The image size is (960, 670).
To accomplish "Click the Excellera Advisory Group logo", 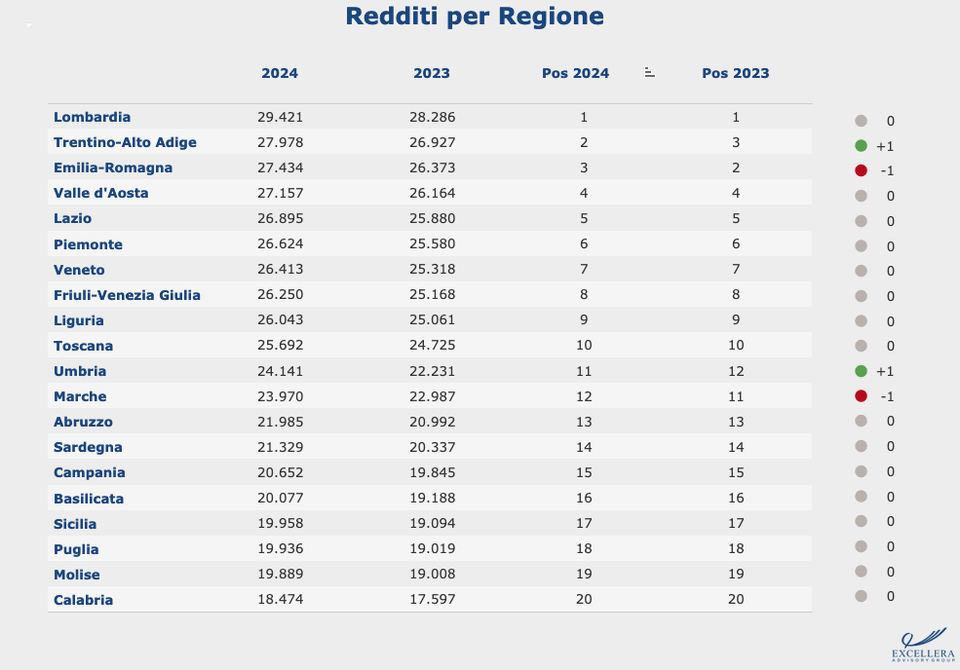I will click(x=920, y=644).
